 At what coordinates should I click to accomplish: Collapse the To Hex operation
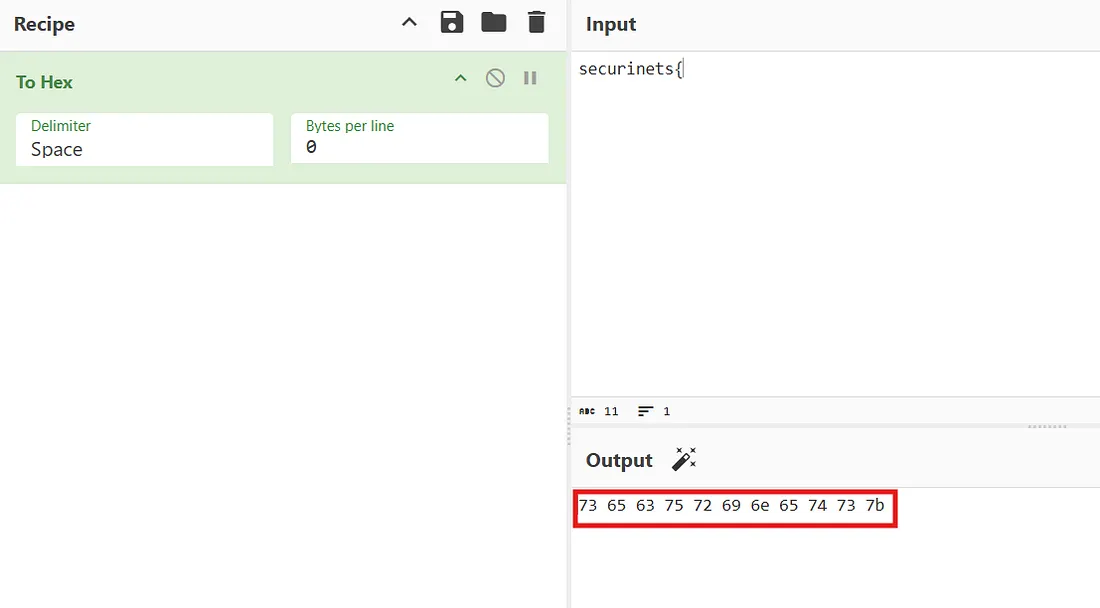460,78
